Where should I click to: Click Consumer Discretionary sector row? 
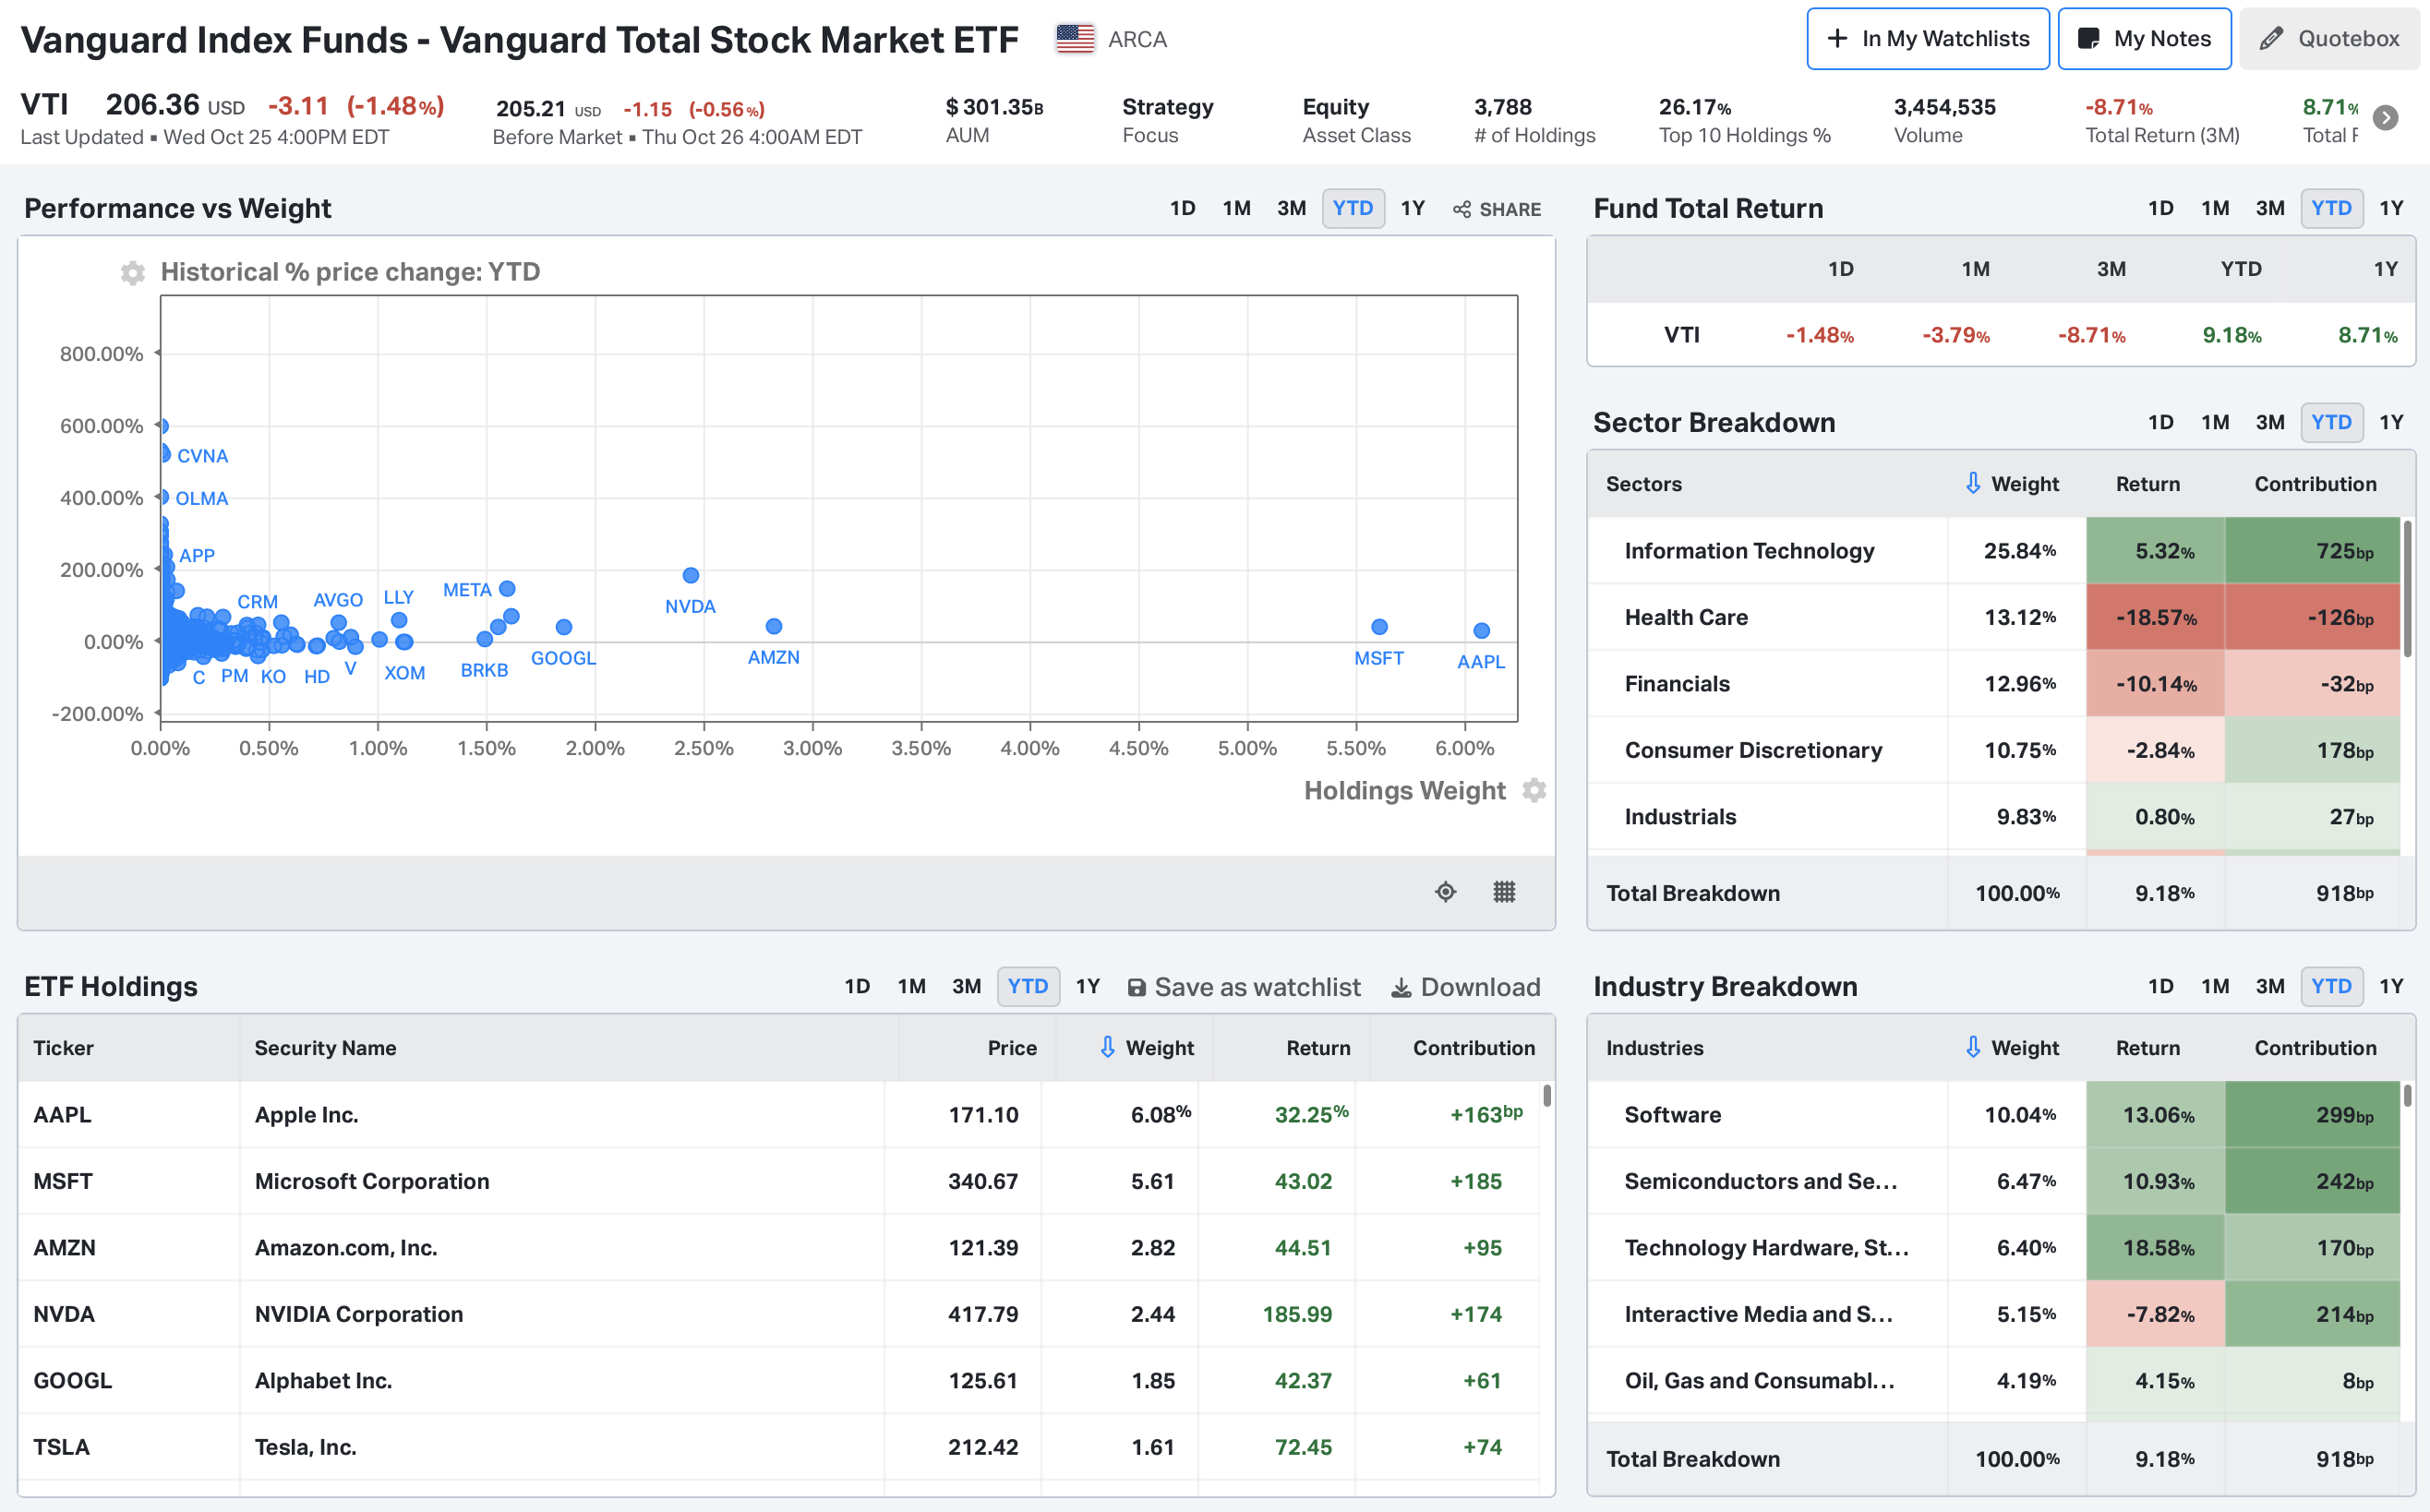pos(1994,750)
